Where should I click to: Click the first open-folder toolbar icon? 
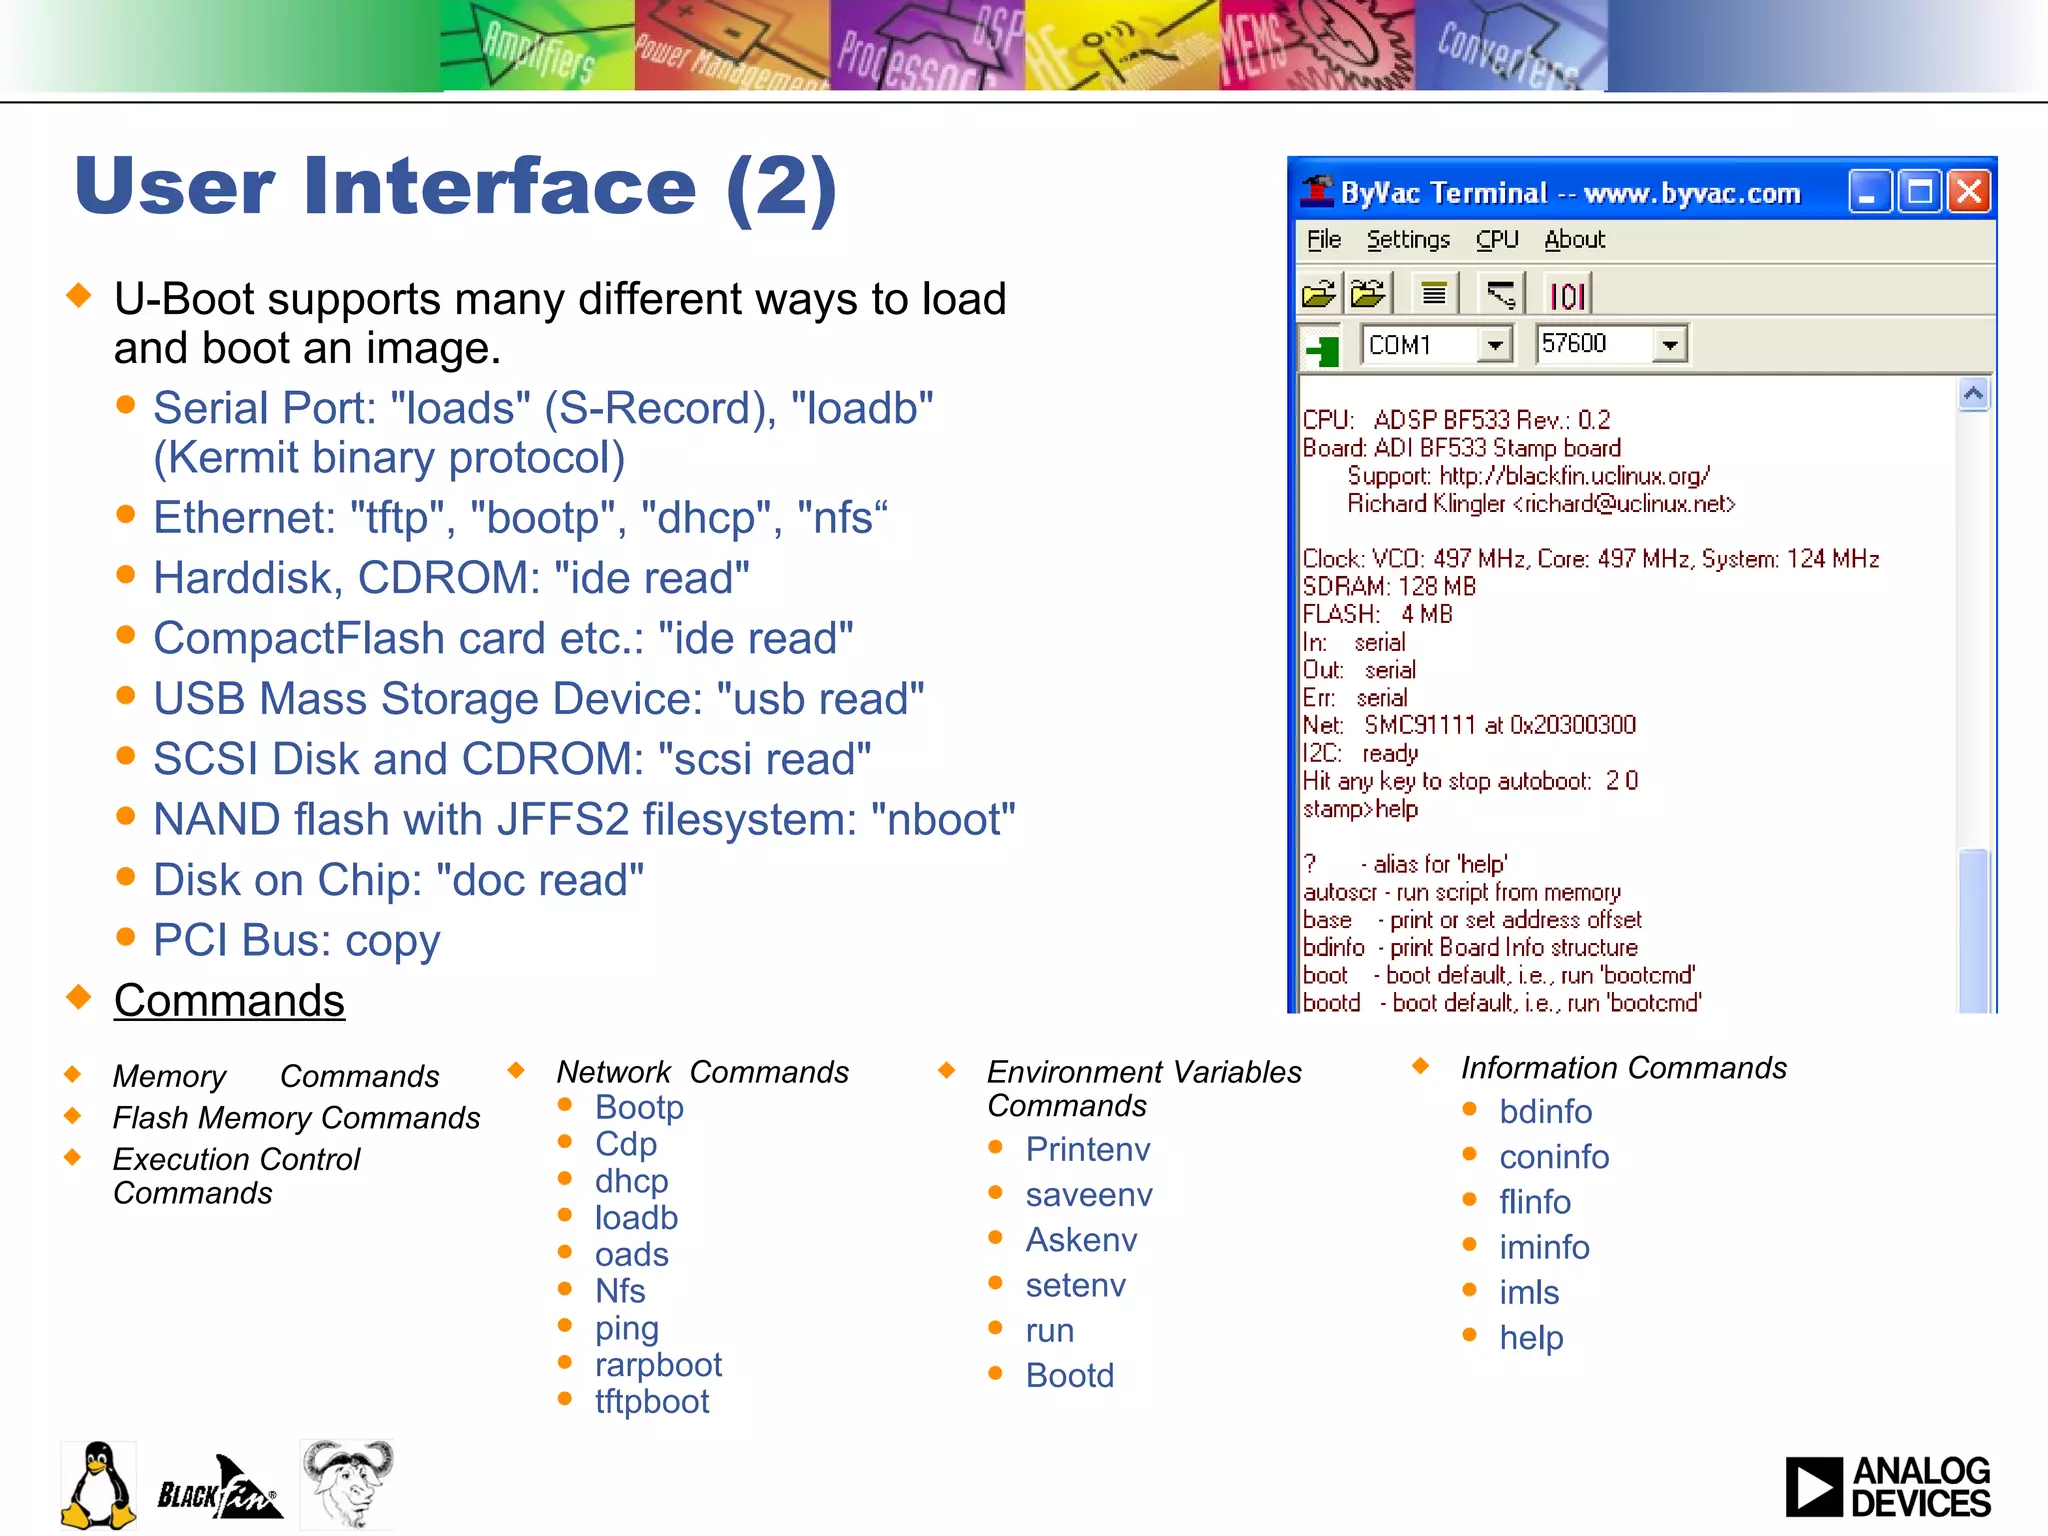click(1319, 295)
